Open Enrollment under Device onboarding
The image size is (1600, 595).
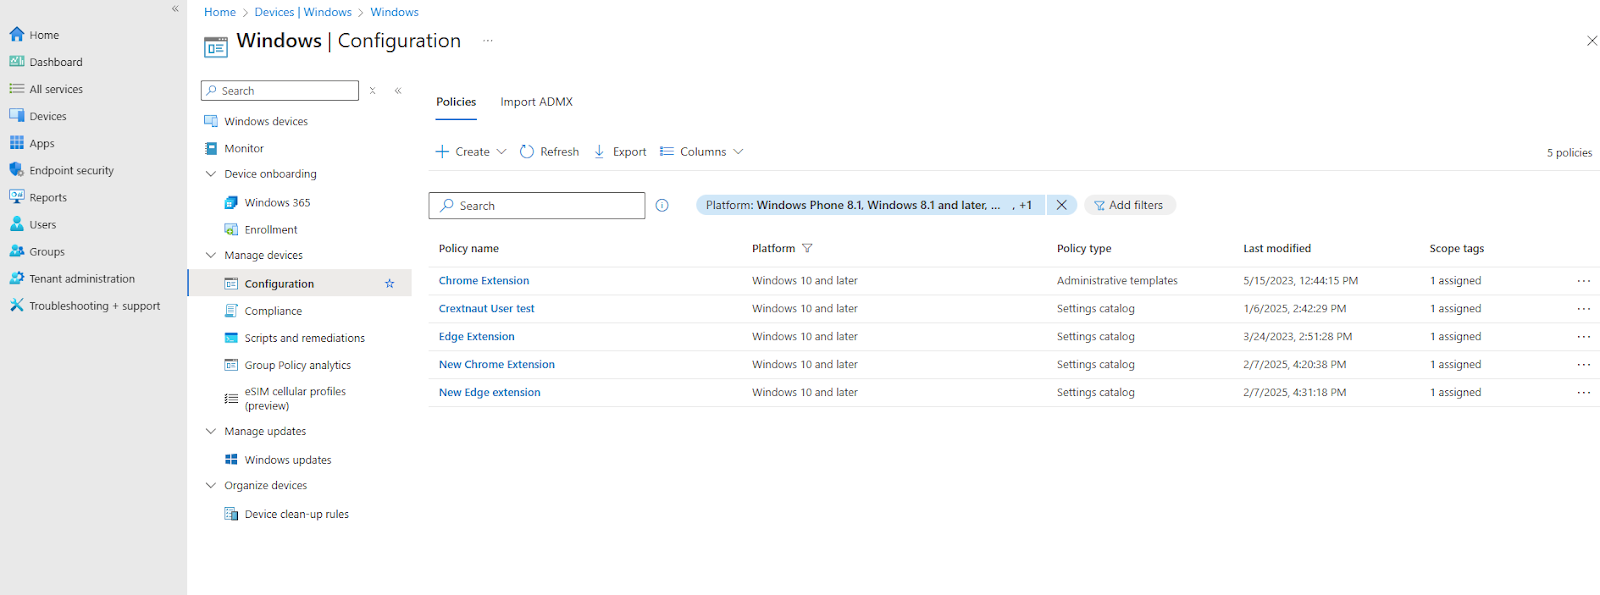tap(270, 229)
